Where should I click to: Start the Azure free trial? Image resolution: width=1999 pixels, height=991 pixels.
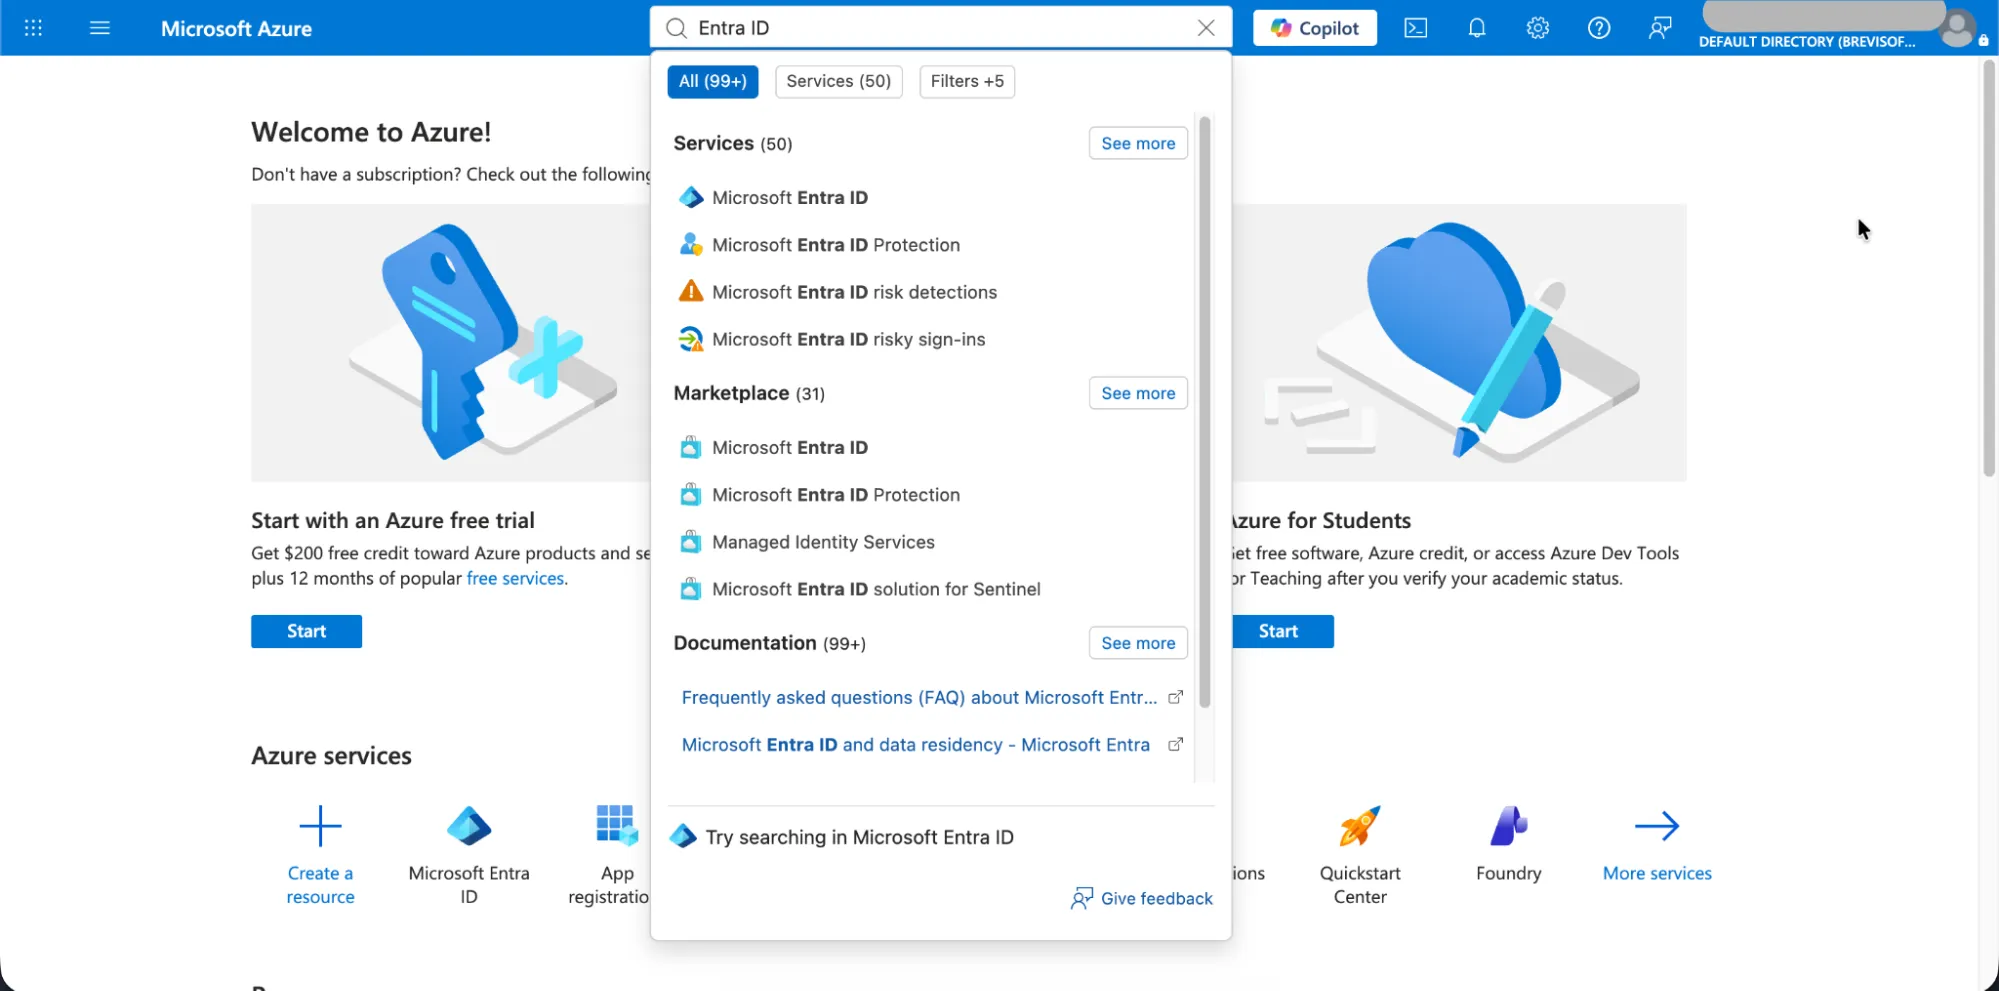[x=306, y=631]
